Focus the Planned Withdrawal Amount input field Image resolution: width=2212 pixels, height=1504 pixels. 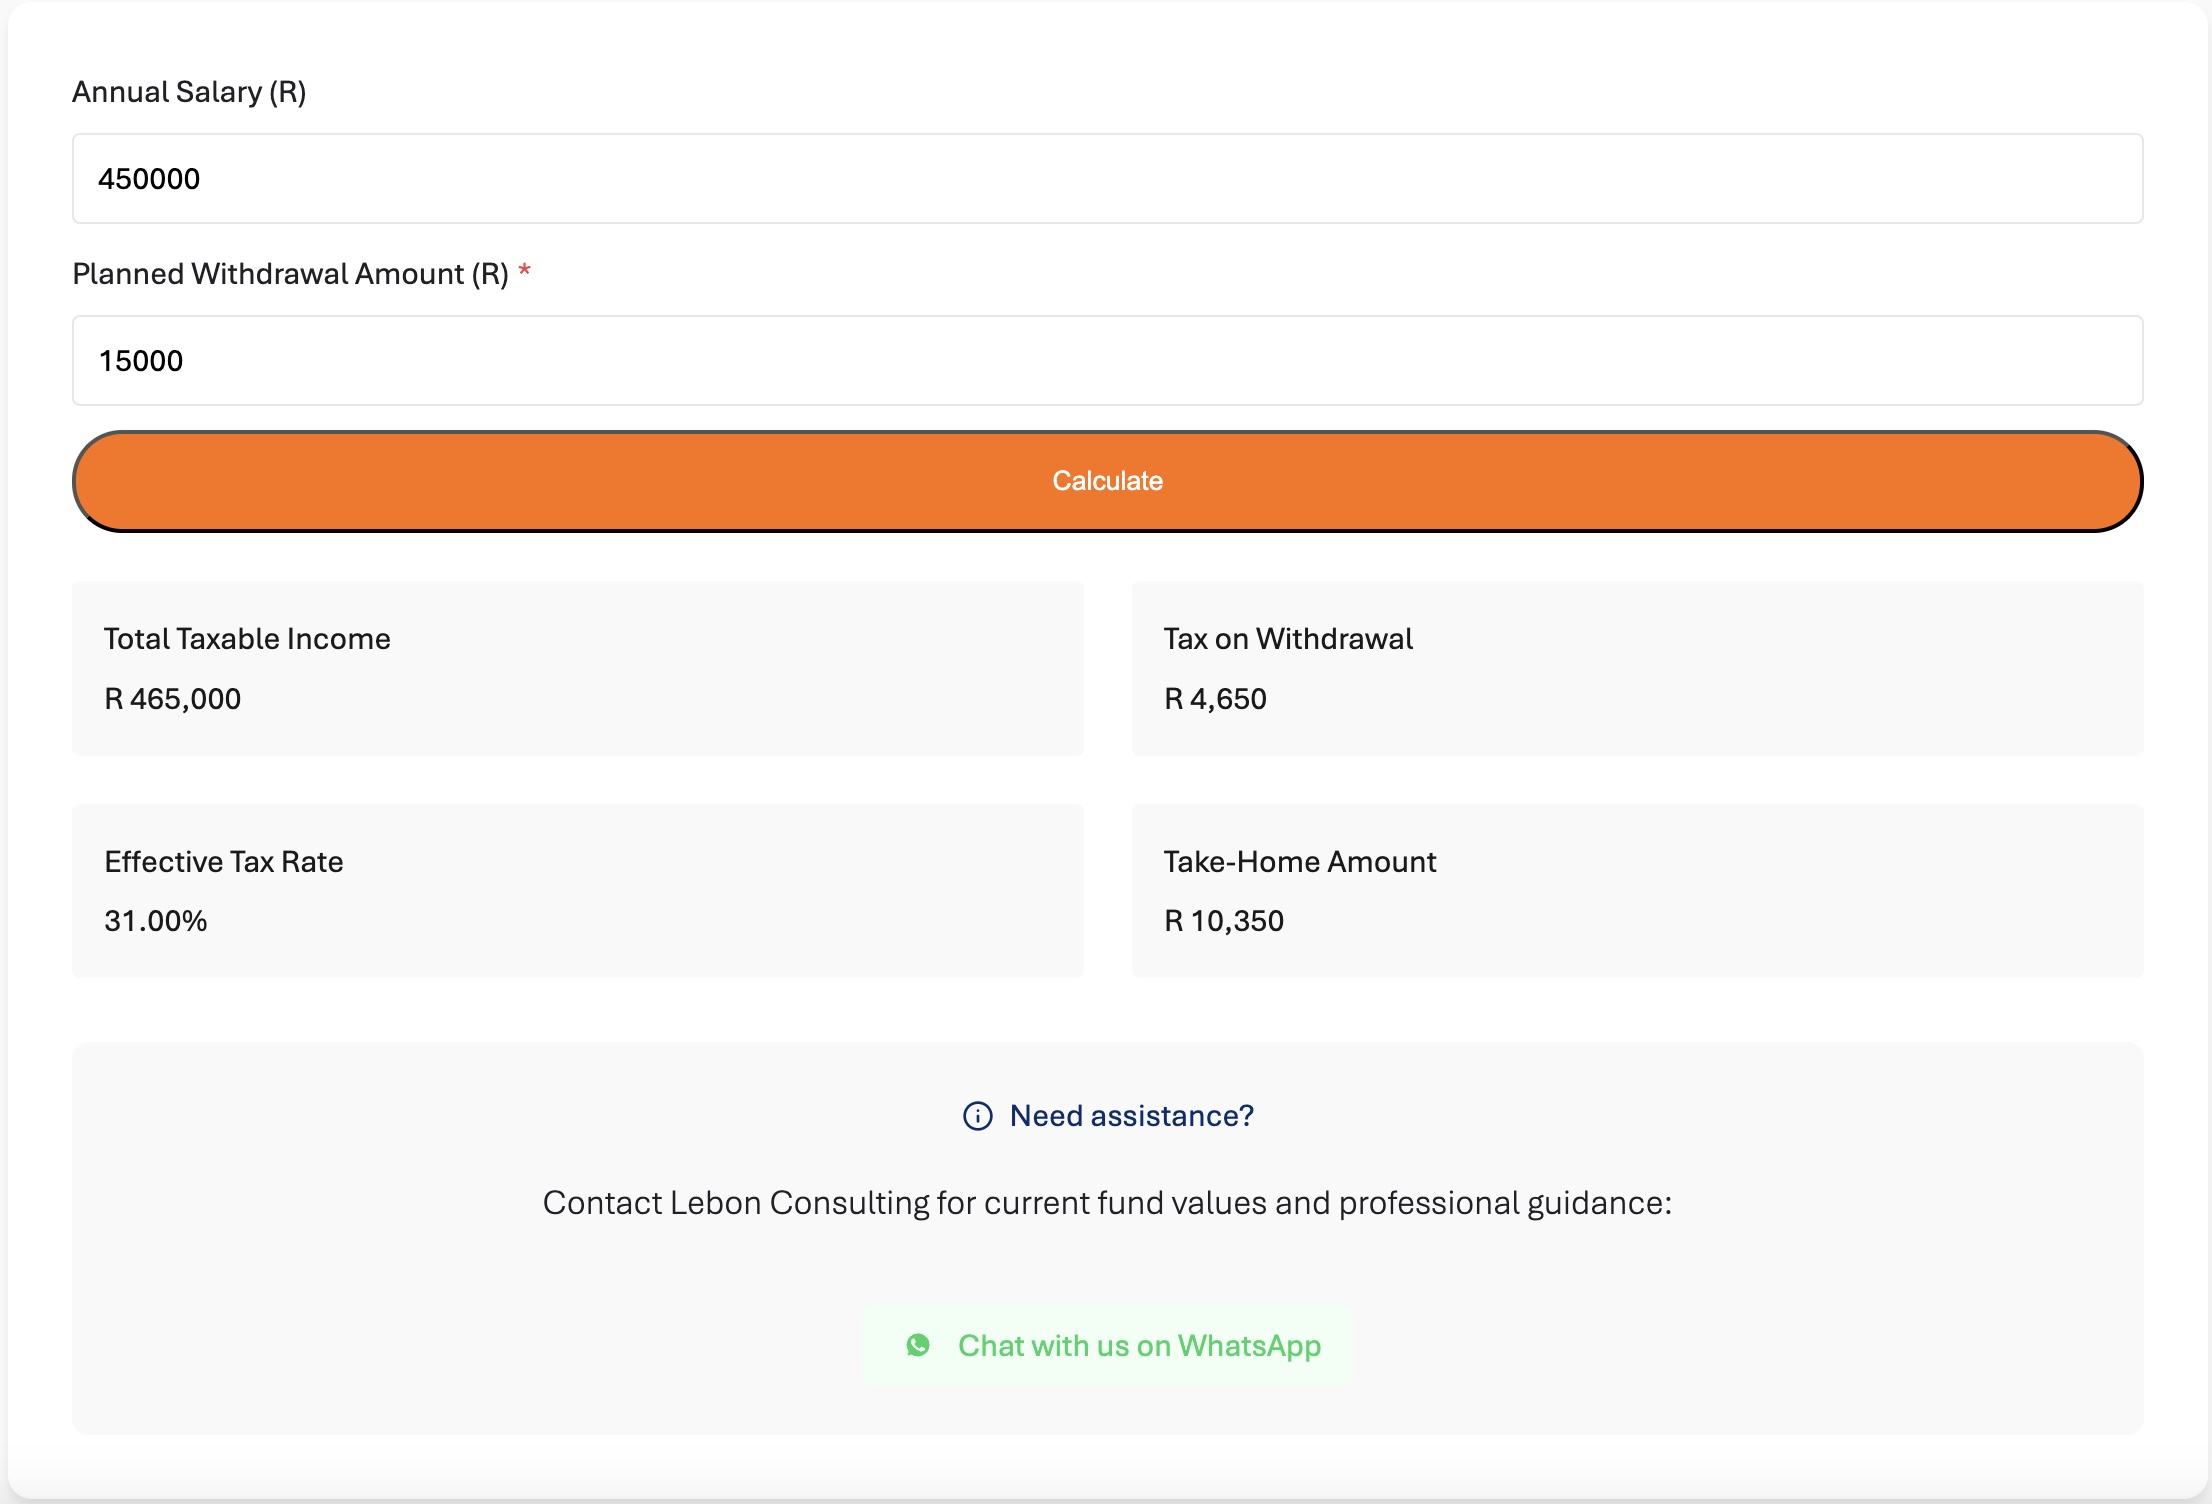coord(1107,360)
